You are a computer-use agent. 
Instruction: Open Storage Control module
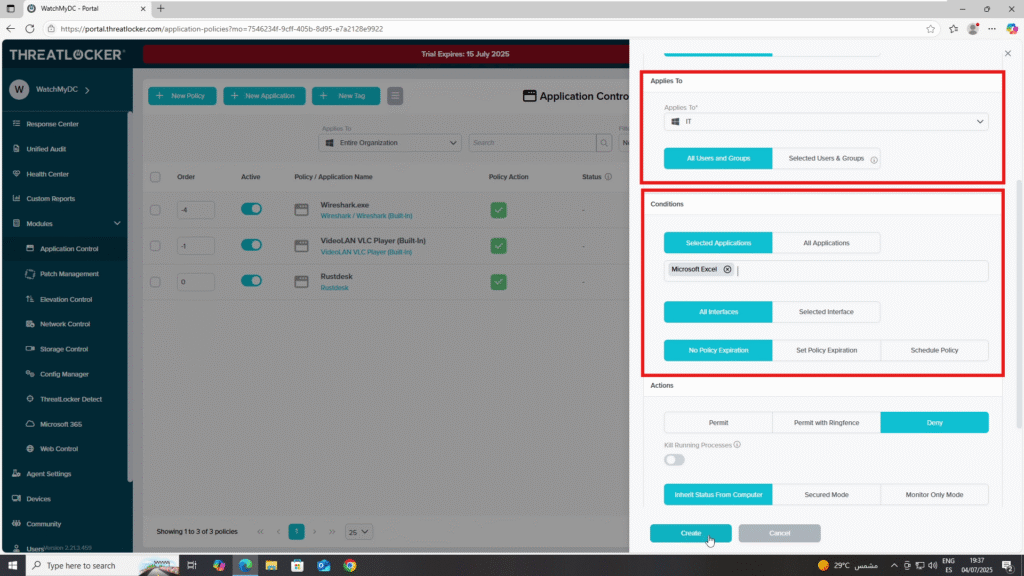63,349
